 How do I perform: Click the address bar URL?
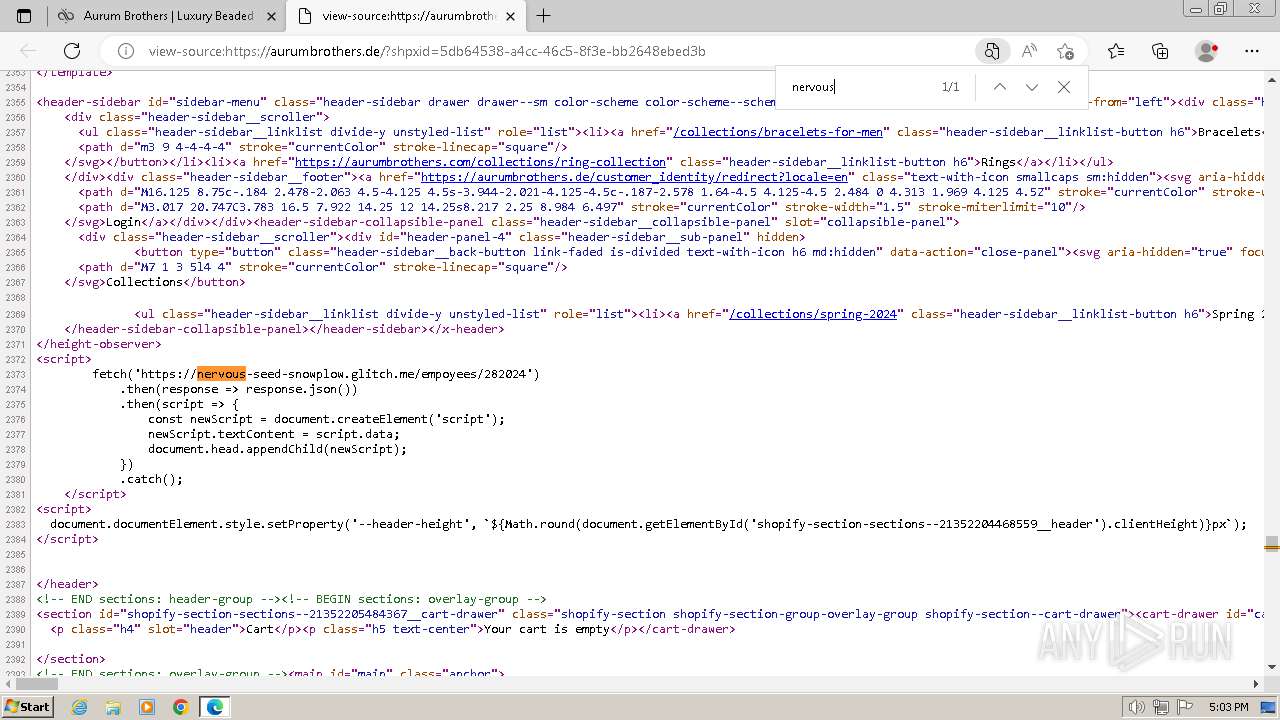tap(427, 51)
